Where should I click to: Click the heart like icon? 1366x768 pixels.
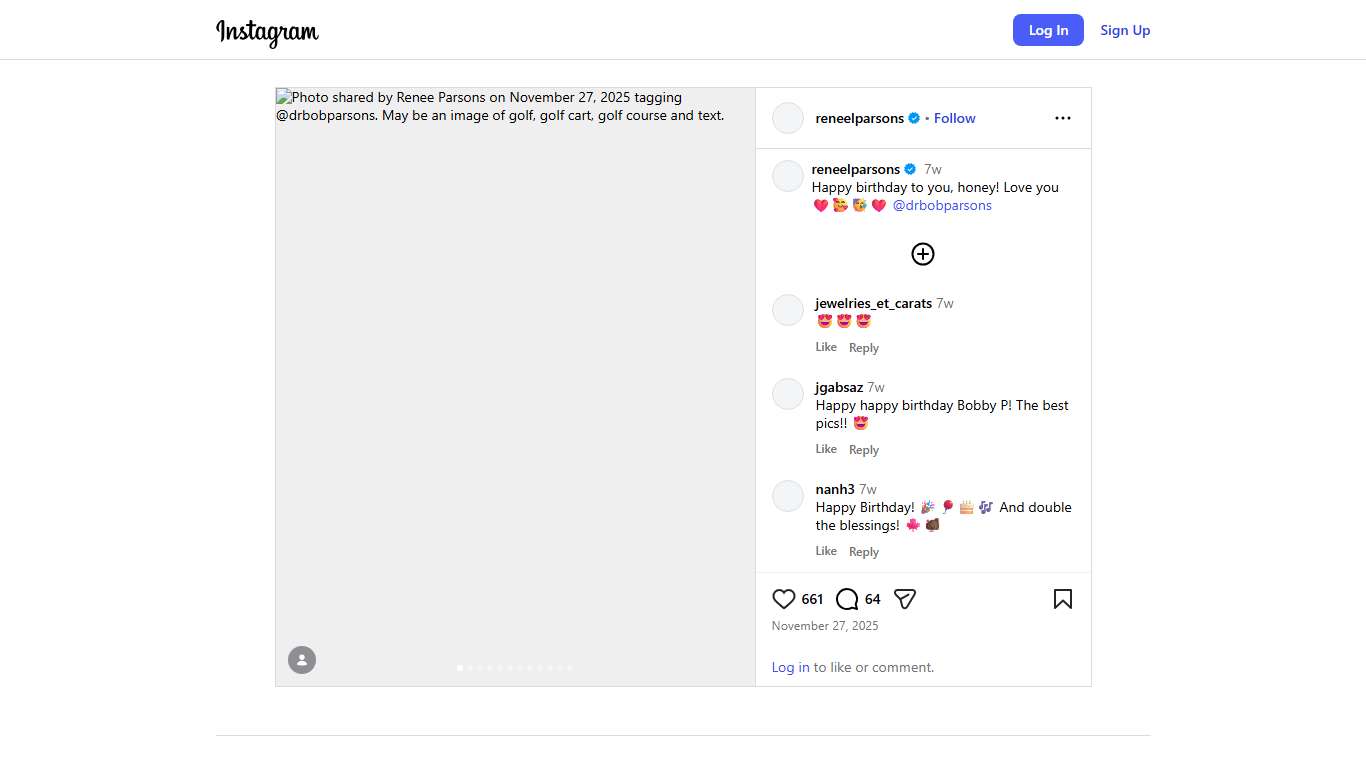click(784, 599)
